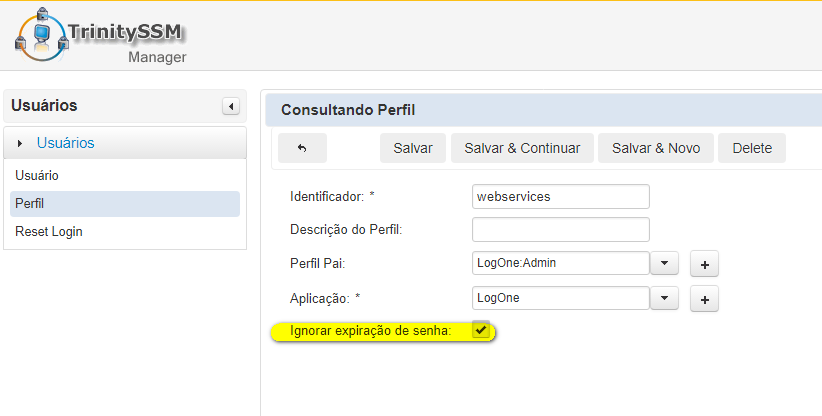This screenshot has height=416, width=822.
Task: Collapse the Usuários side panel
Action: tap(231, 106)
